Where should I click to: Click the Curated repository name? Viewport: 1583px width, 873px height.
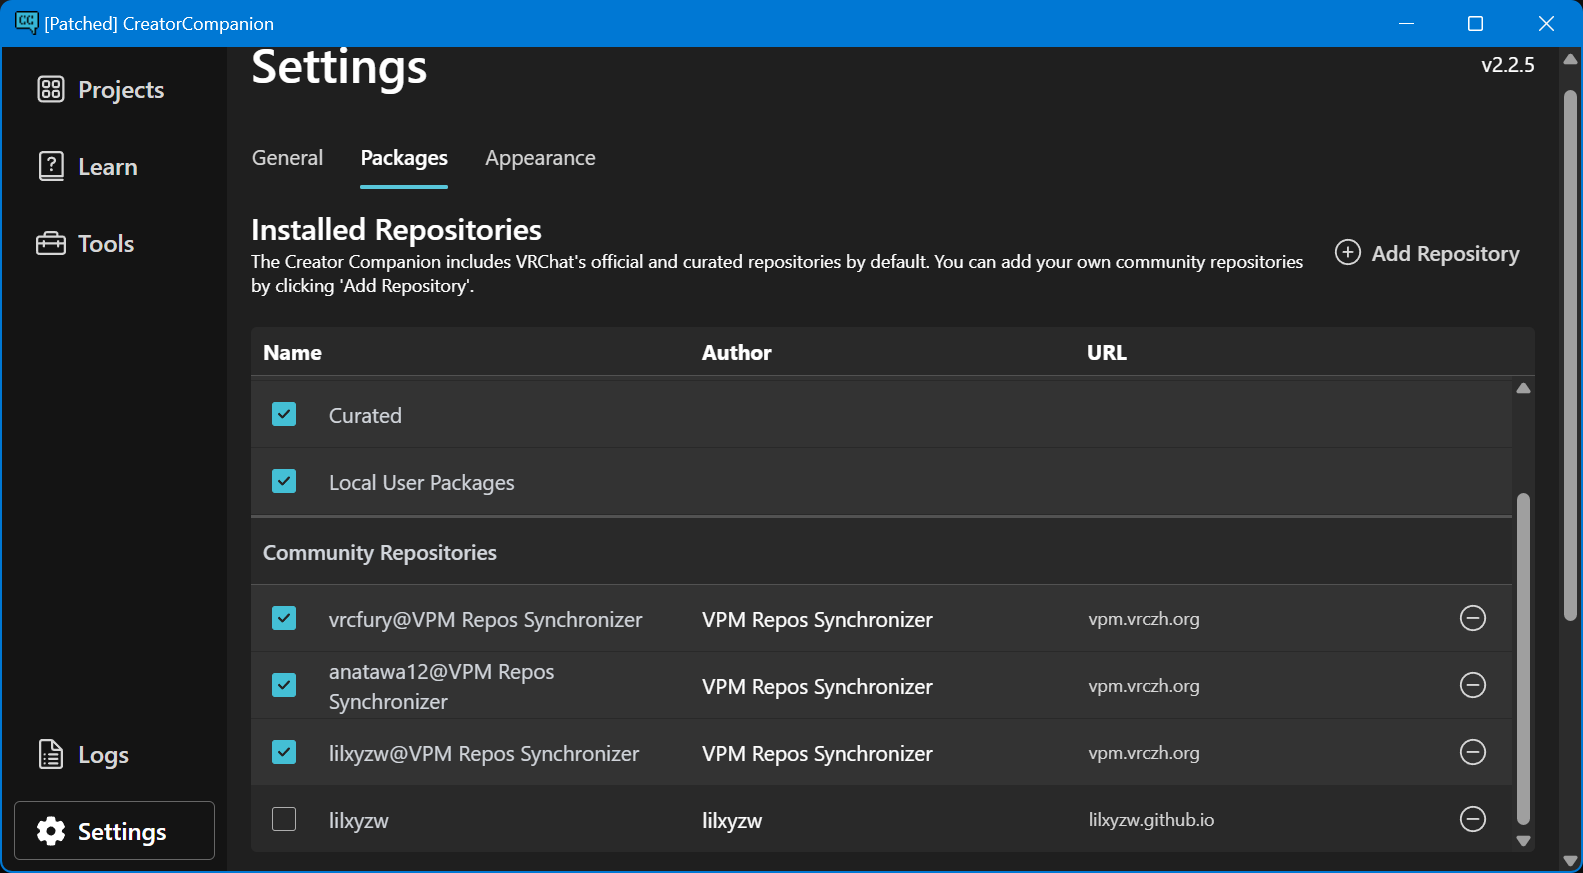pos(365,415)
